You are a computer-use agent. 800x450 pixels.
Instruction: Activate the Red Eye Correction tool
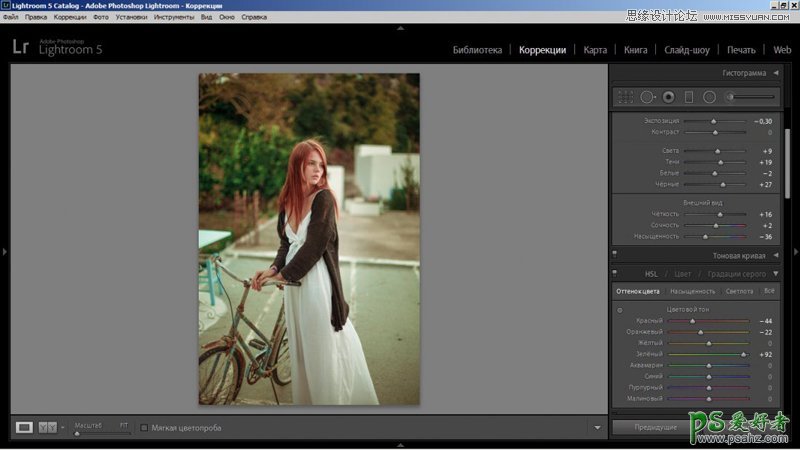(x=668, y=97)
